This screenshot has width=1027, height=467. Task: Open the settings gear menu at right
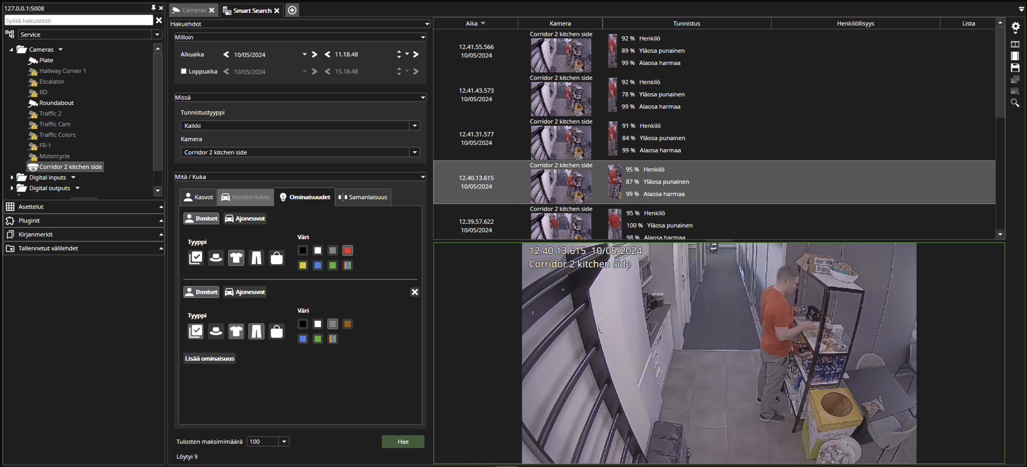(x=1015, y=27)
